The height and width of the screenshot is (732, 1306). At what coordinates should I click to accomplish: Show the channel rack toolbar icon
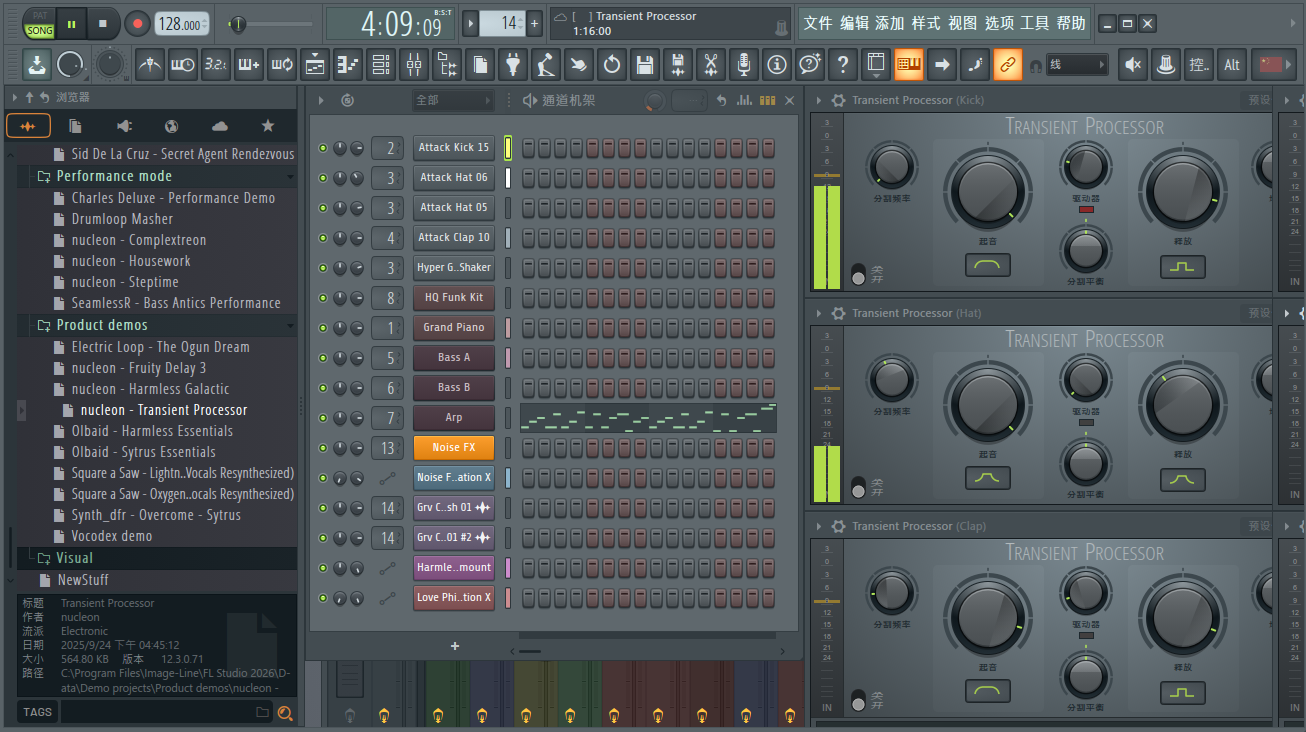coord(381,65)
